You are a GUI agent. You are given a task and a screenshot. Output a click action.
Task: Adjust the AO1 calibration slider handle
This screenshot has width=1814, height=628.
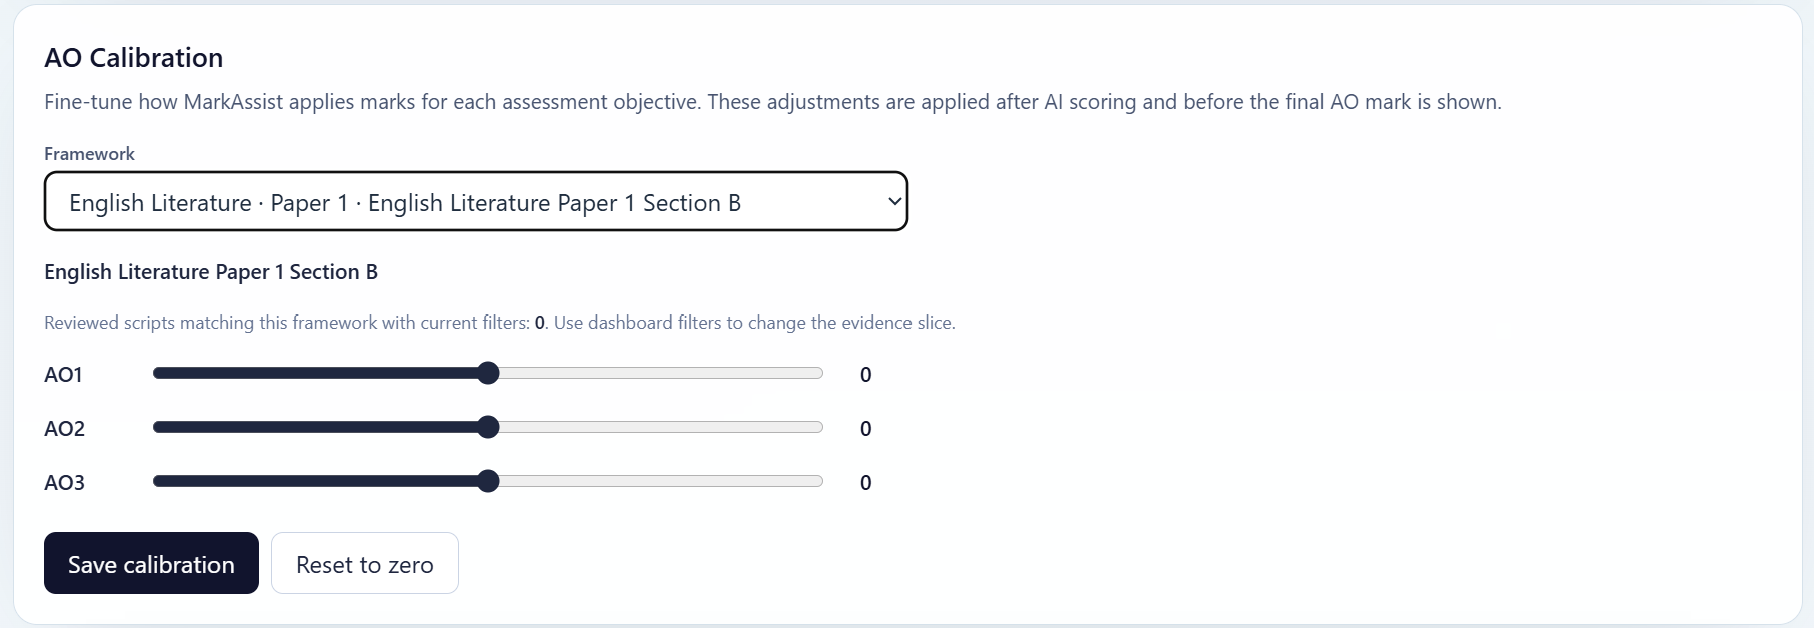point(487,373)
